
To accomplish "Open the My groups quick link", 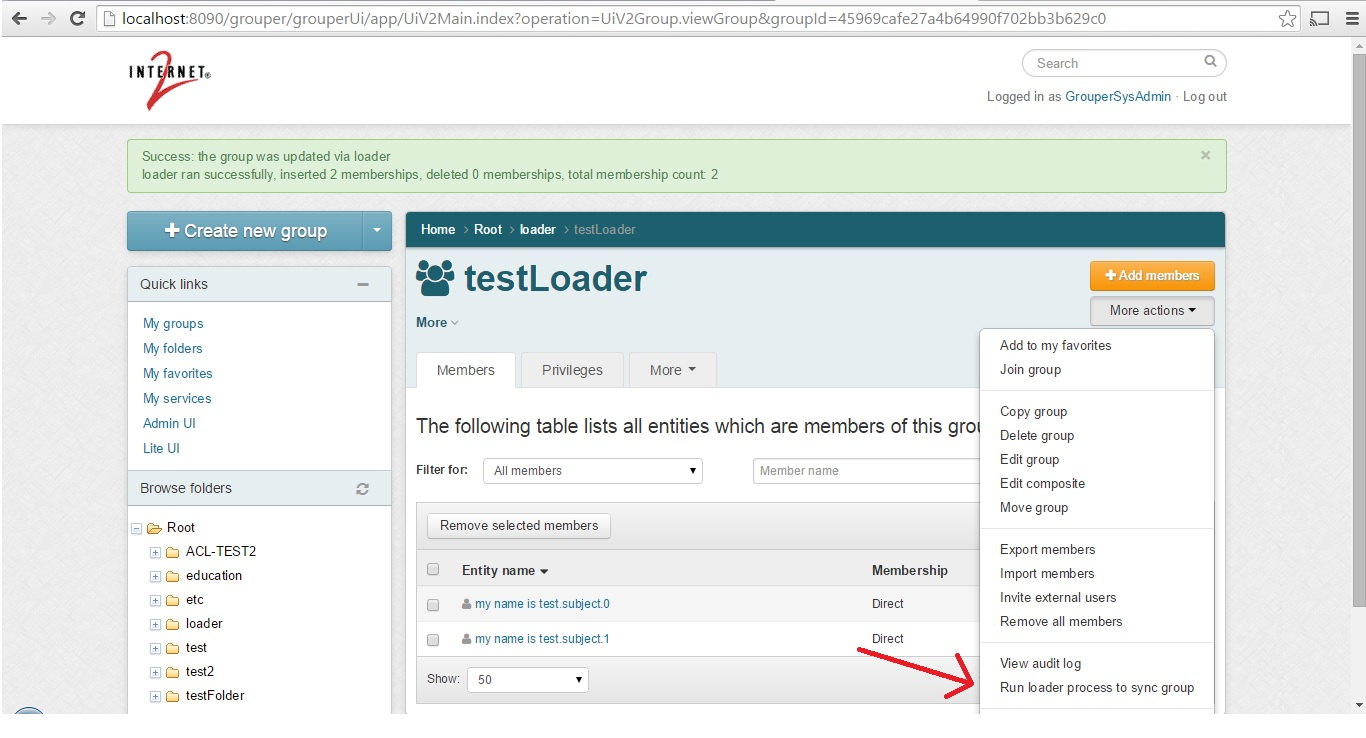I will 173,324.
